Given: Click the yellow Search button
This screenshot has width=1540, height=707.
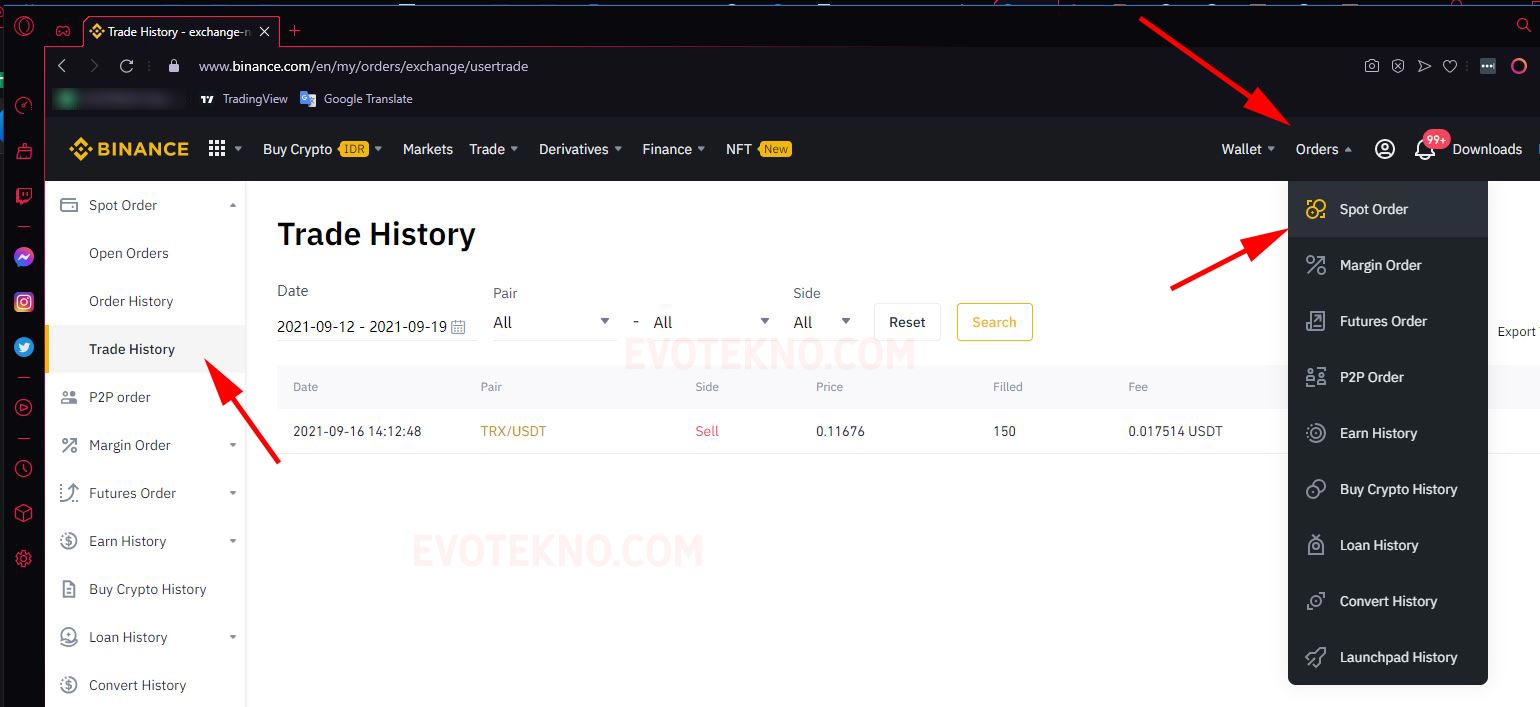Looking at the screenshot, I should coord(994,322).
